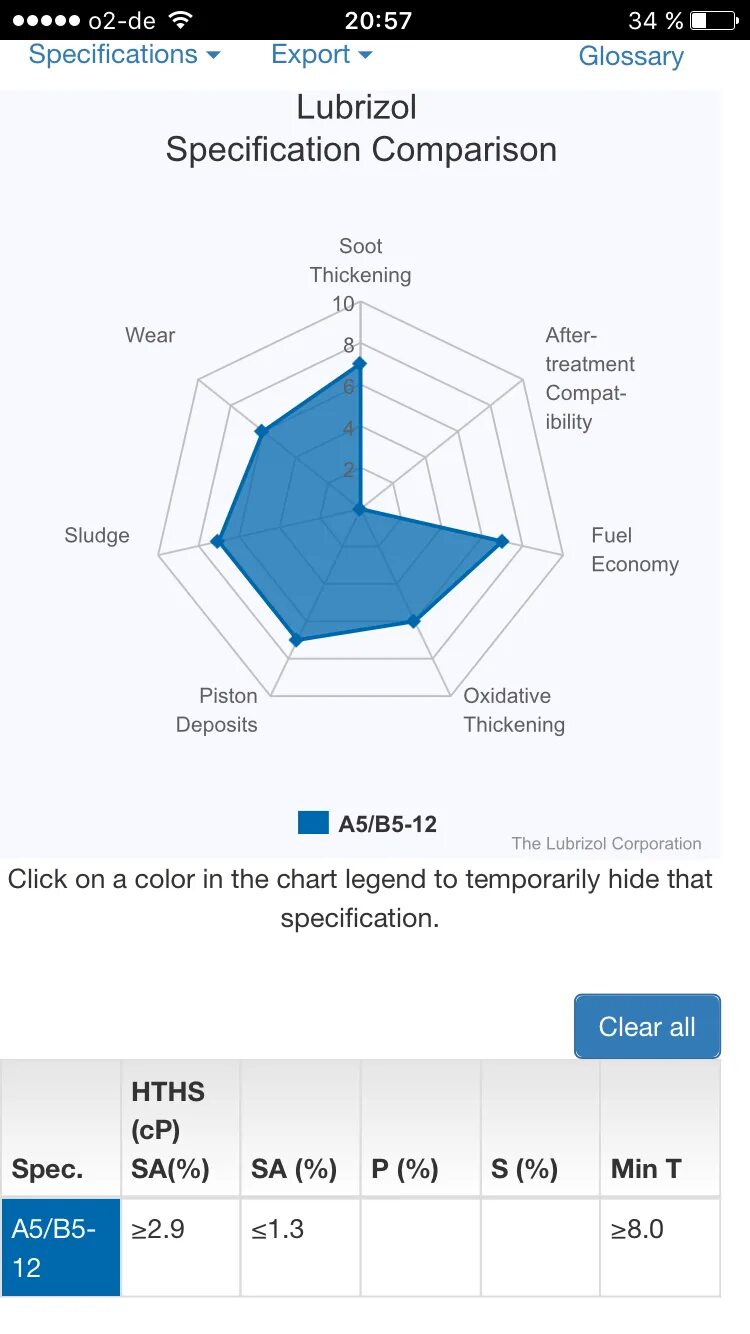Open the Glossary link
The height and width of the screenshot is (1334, 750).
[631, 56]
